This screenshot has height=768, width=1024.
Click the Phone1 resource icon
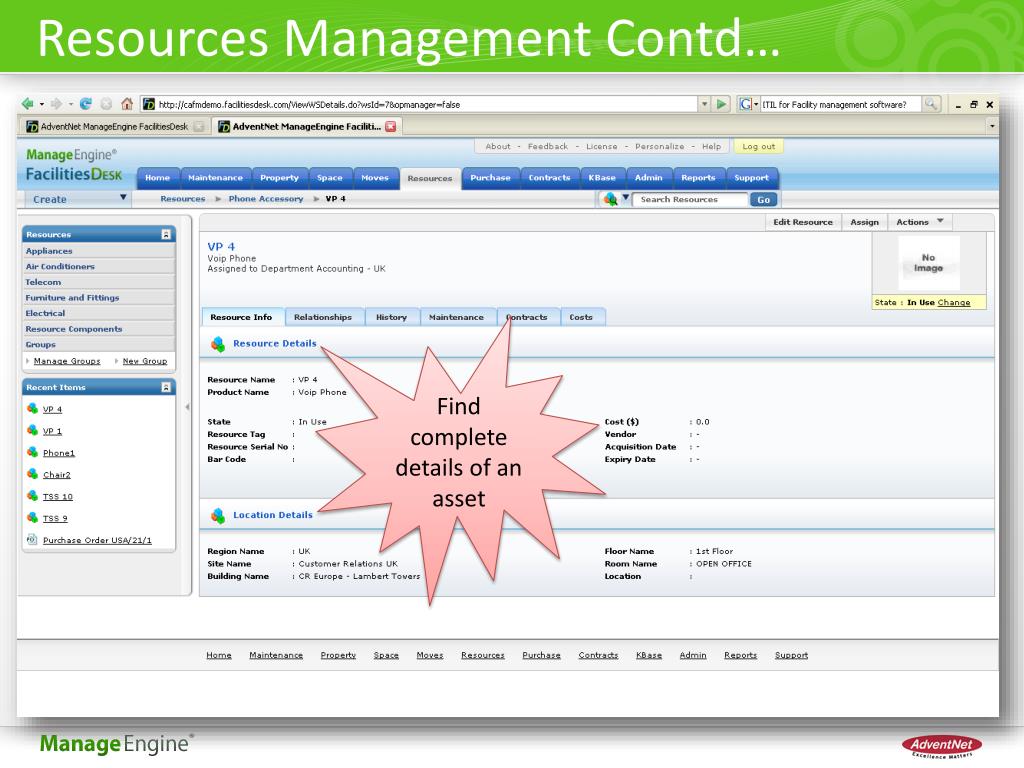[32, 452]
